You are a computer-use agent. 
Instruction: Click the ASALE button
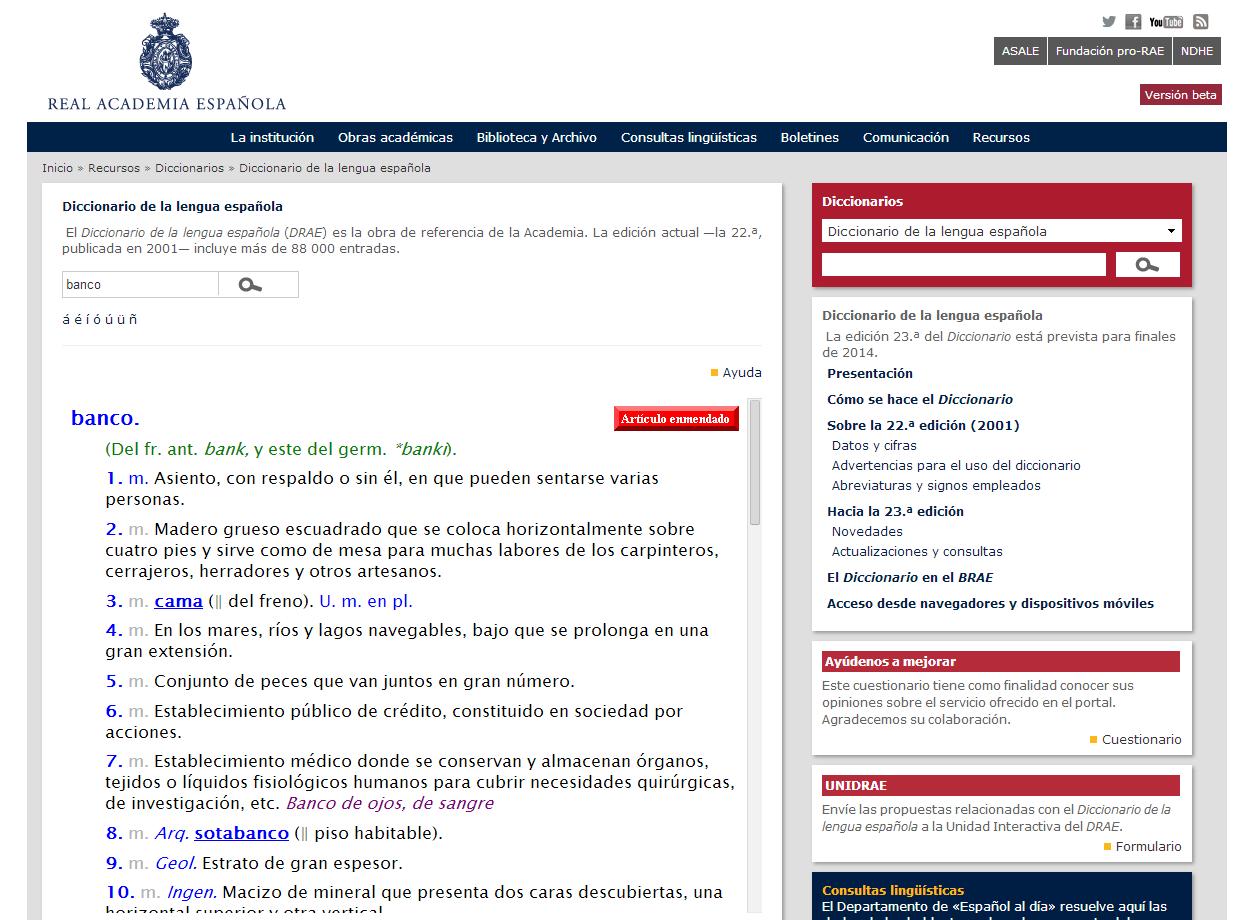[x=1020, y=51]
